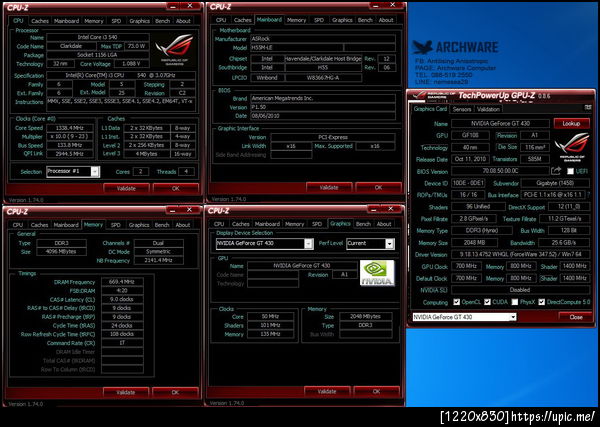Select the Graphics Card tab in GPU-Z
Viewport: 600px width, 427px height.
click(x=430, y=109)
